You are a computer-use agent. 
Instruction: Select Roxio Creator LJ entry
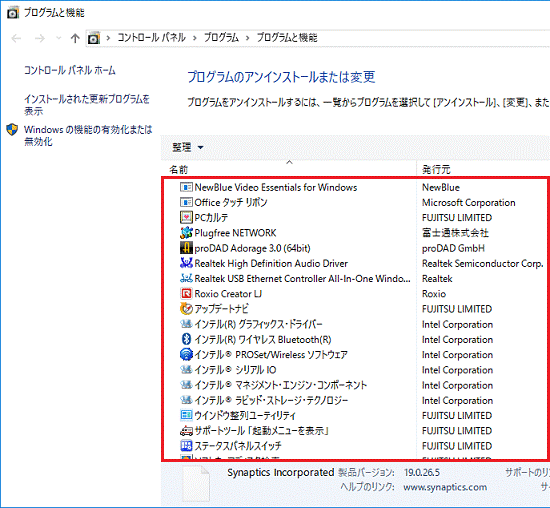[x=228, y=294]
